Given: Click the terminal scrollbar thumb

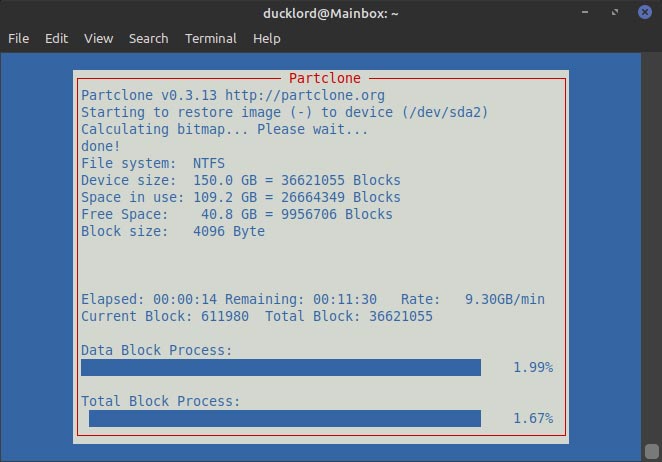Looking at the screenshot, I should [x=652, y=451].
